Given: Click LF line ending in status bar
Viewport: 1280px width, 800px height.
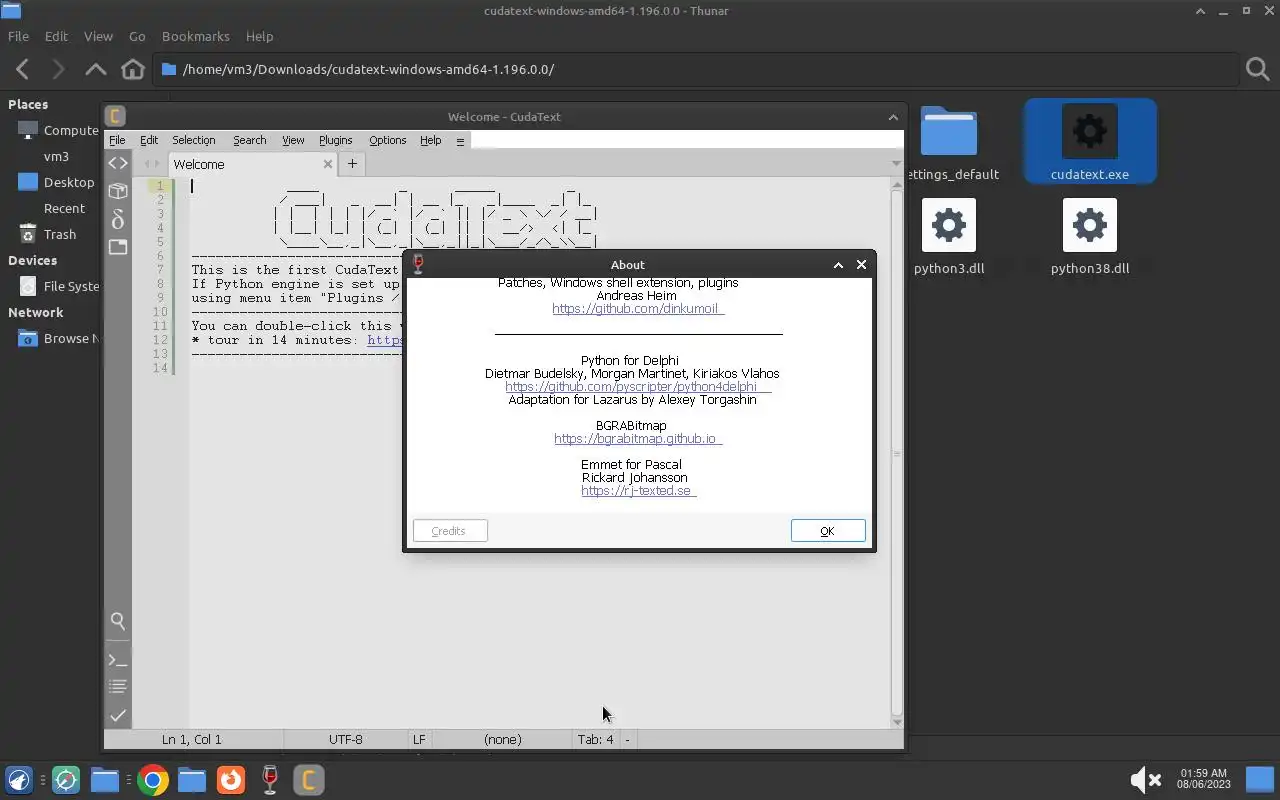Looking at the screenshot, I should (x=419, y=740).
